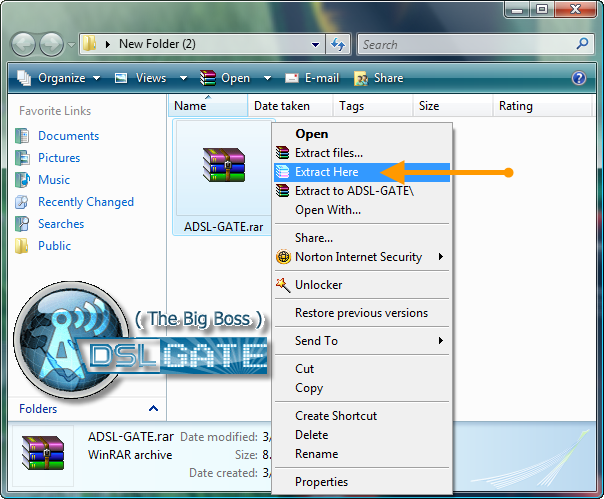This screenshot has width=604, height=499.
Task: Click the E-mail toolbar button
Action: 312,78
